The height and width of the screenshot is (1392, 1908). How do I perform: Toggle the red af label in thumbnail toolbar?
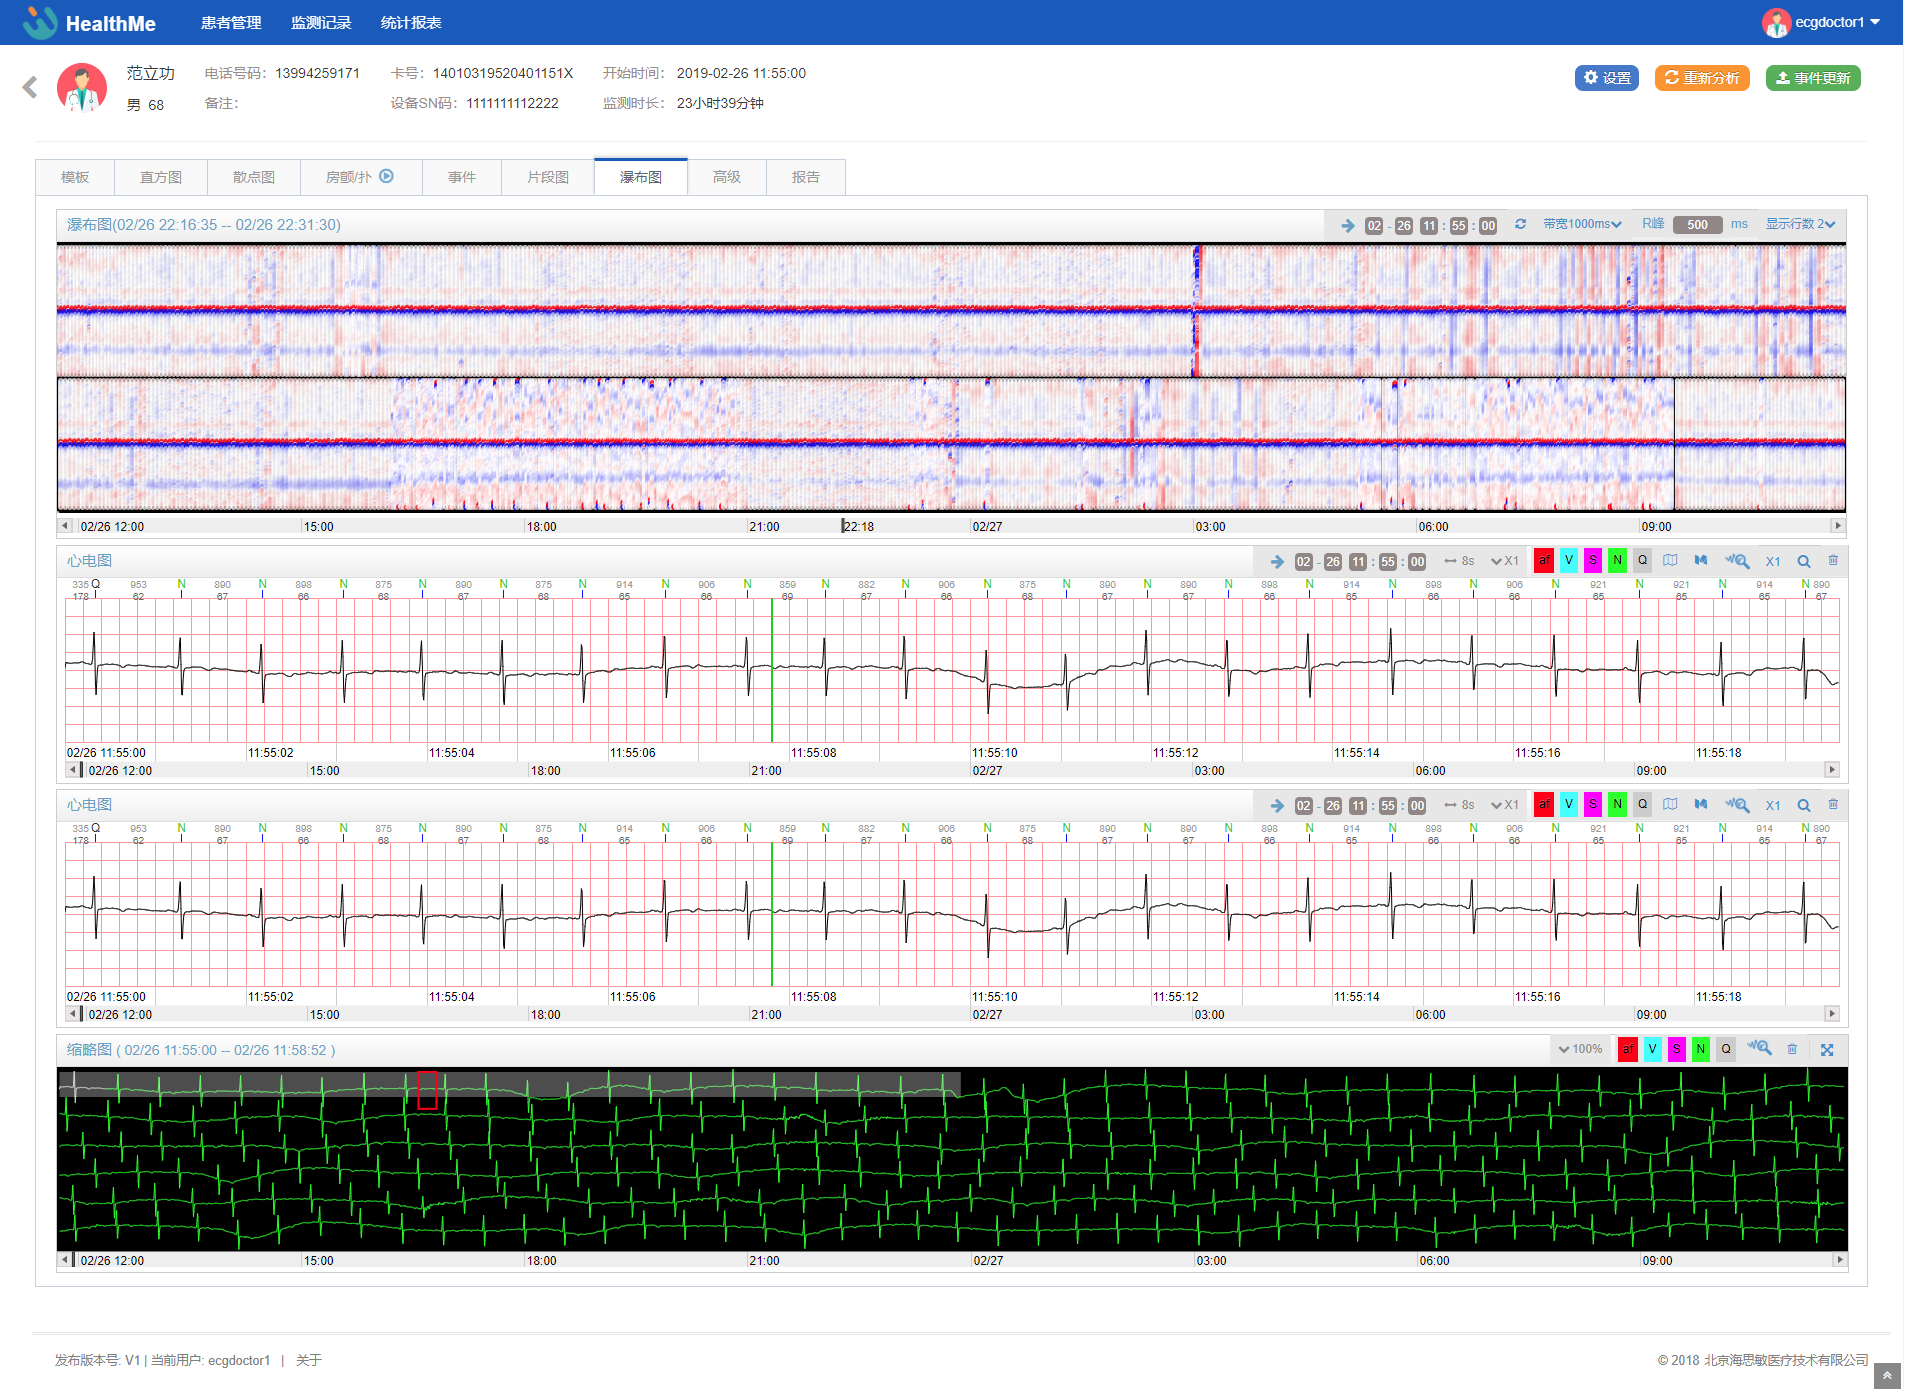click(1627, 1049)
